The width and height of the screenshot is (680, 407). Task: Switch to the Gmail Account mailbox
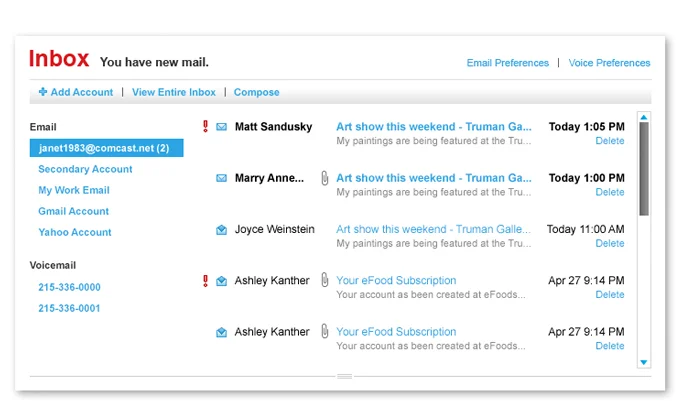73,211
